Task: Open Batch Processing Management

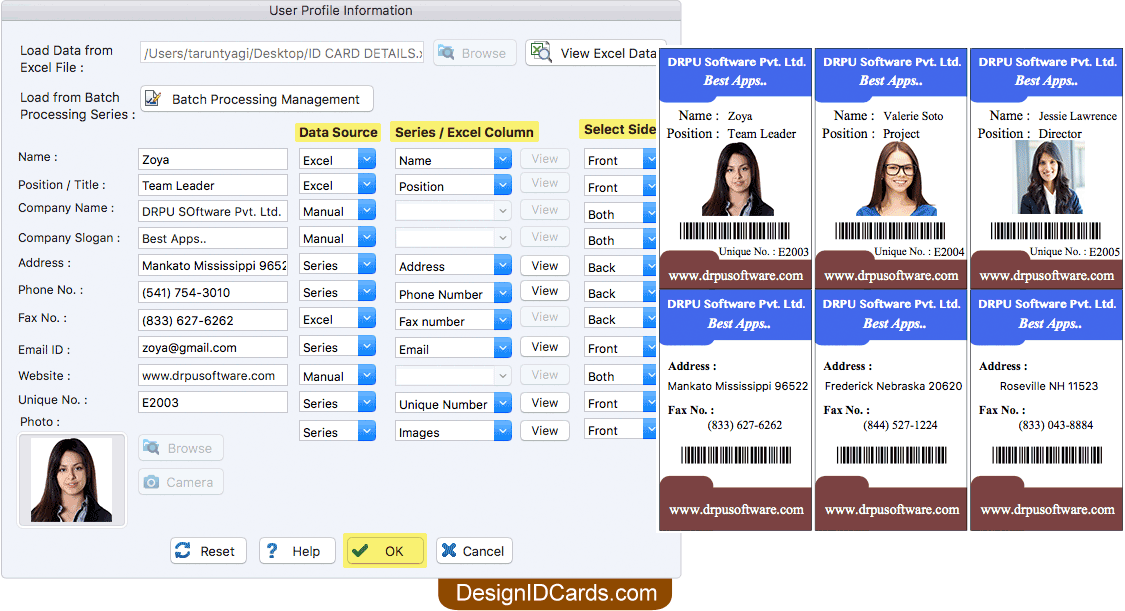Action: tap(257, 99)
